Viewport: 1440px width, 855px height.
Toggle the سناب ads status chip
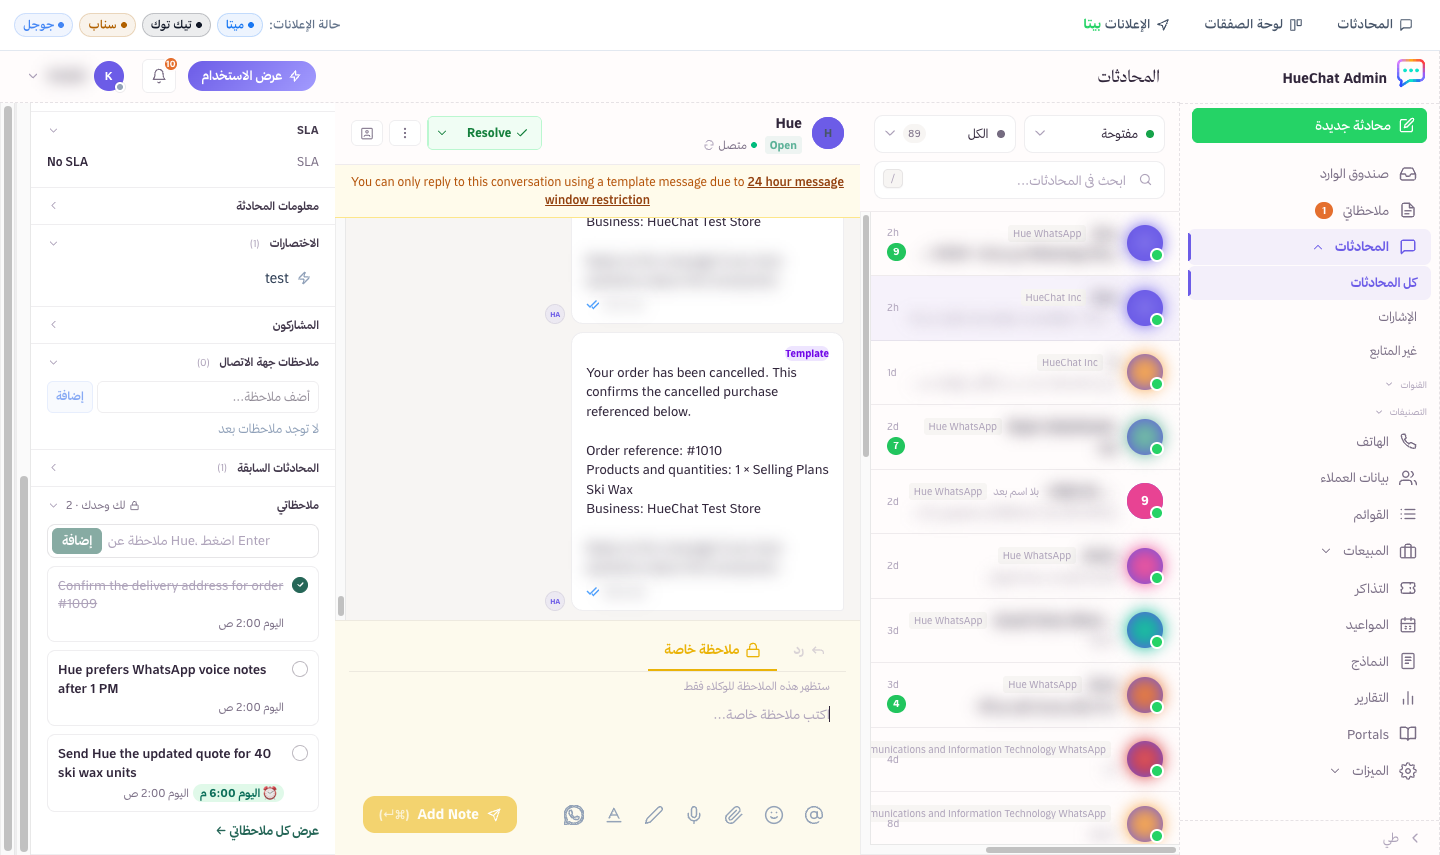click(108, 24)
